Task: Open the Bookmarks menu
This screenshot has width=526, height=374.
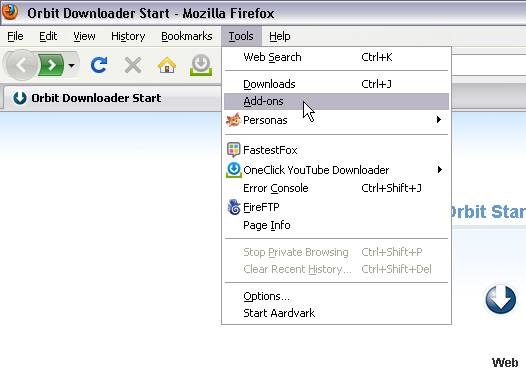Action: [x=187, y=36]
